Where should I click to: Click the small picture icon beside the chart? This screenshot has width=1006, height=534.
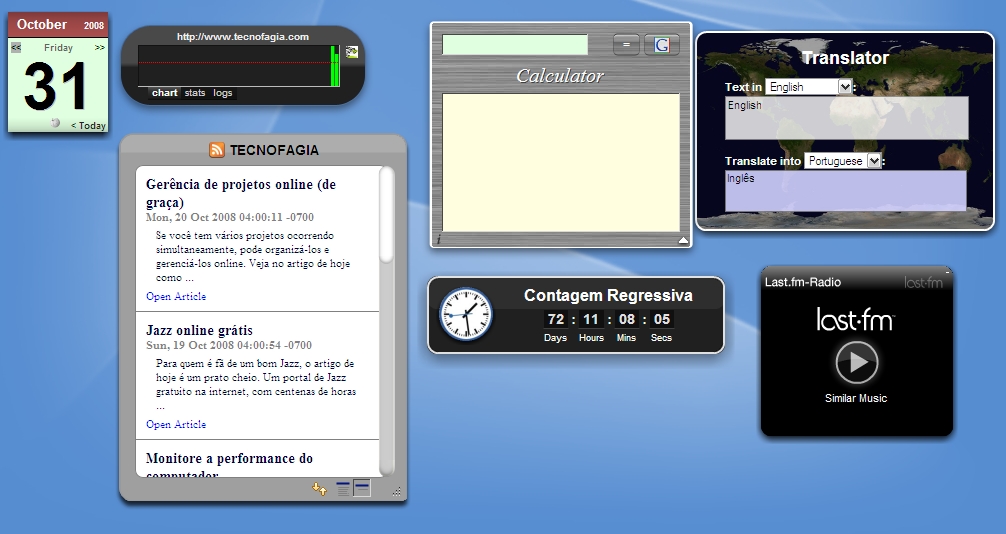[352, 53]
